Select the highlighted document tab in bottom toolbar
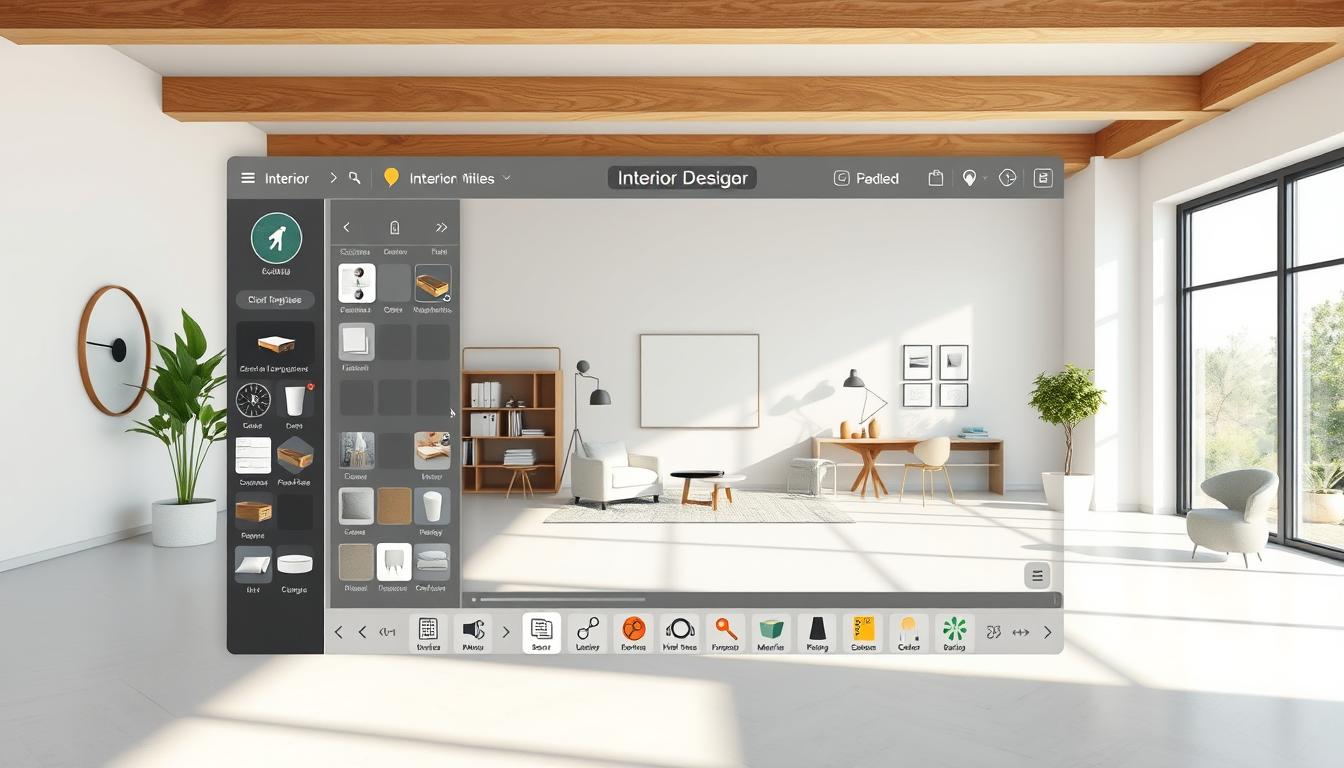 pos(541,631)
